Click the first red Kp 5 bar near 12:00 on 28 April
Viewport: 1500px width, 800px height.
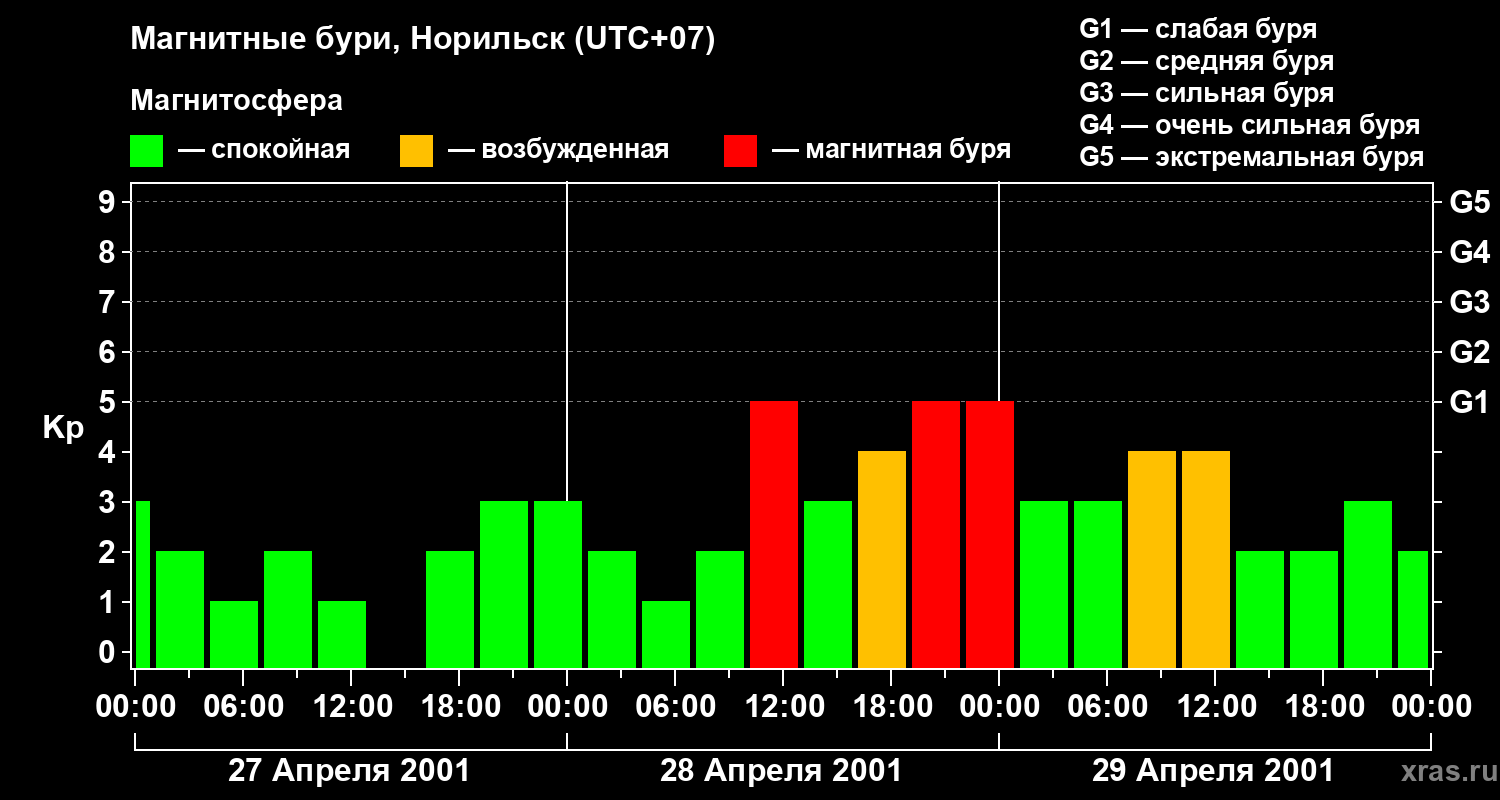coord(774,535)
